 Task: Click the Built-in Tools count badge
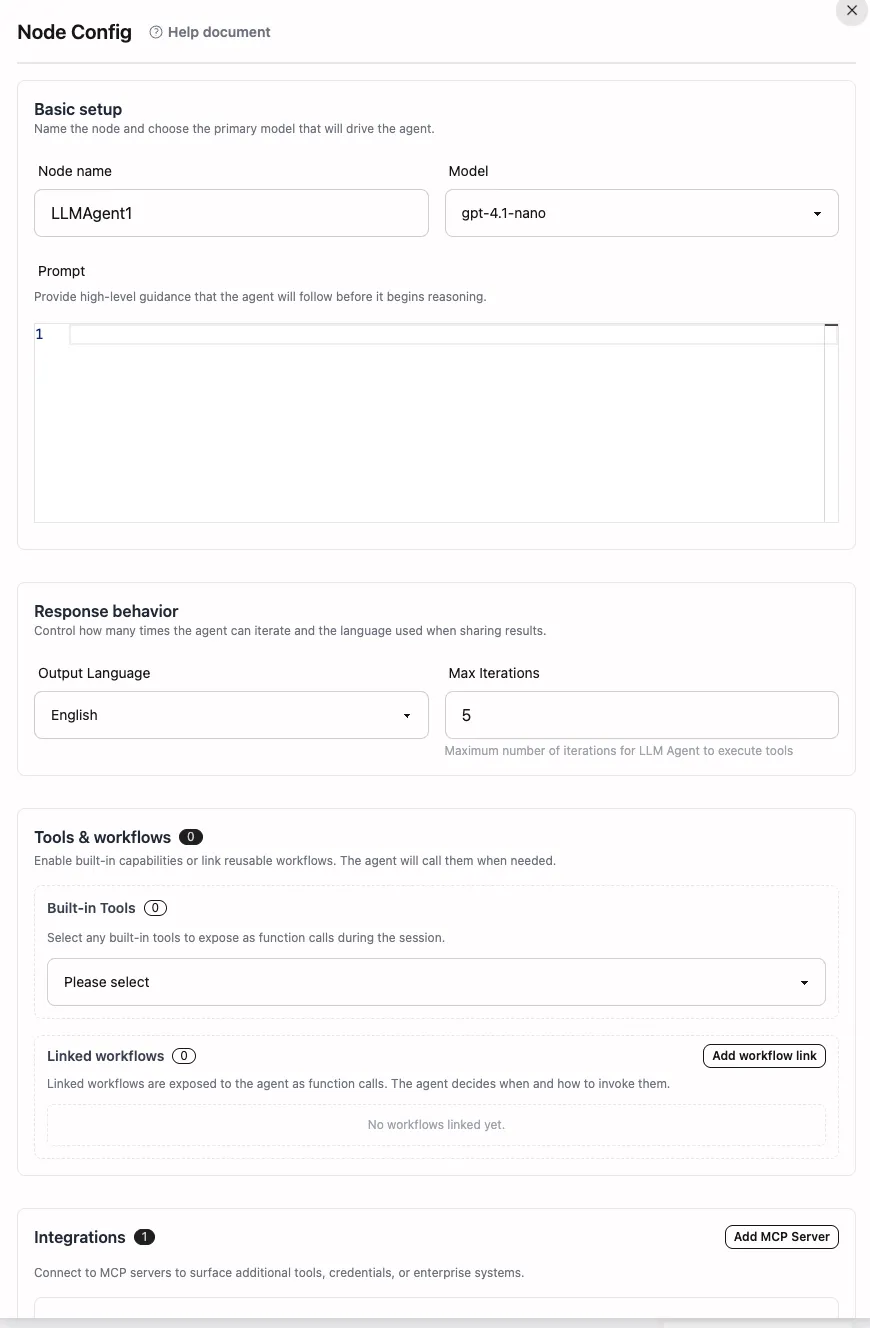[x=155, y=908]
